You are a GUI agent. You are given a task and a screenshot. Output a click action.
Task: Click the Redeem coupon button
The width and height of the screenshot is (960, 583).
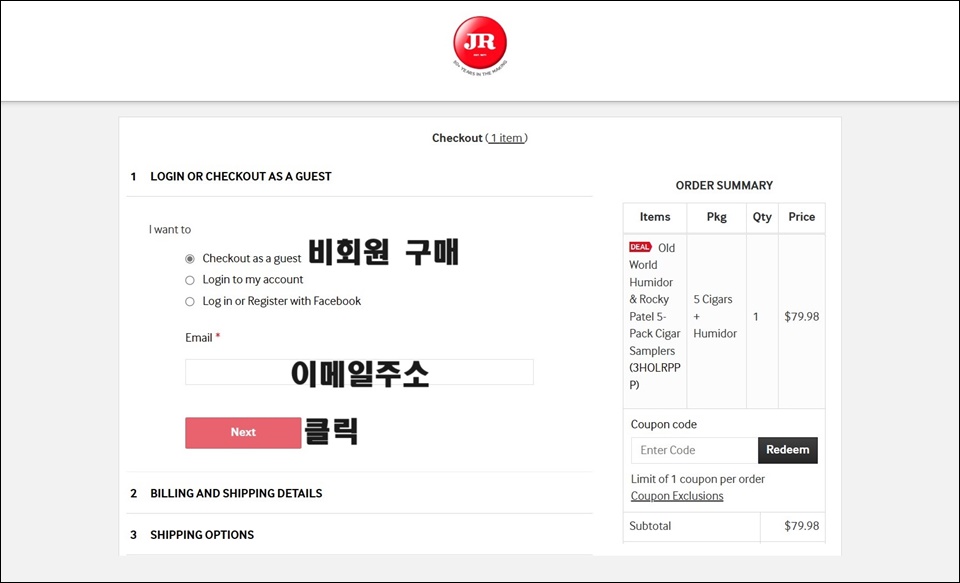787,450
